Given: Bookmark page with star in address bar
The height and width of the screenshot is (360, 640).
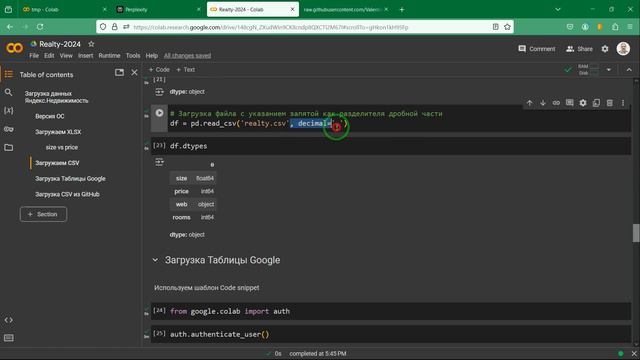Looking at the screenshot, I should [x=507, y=27].
